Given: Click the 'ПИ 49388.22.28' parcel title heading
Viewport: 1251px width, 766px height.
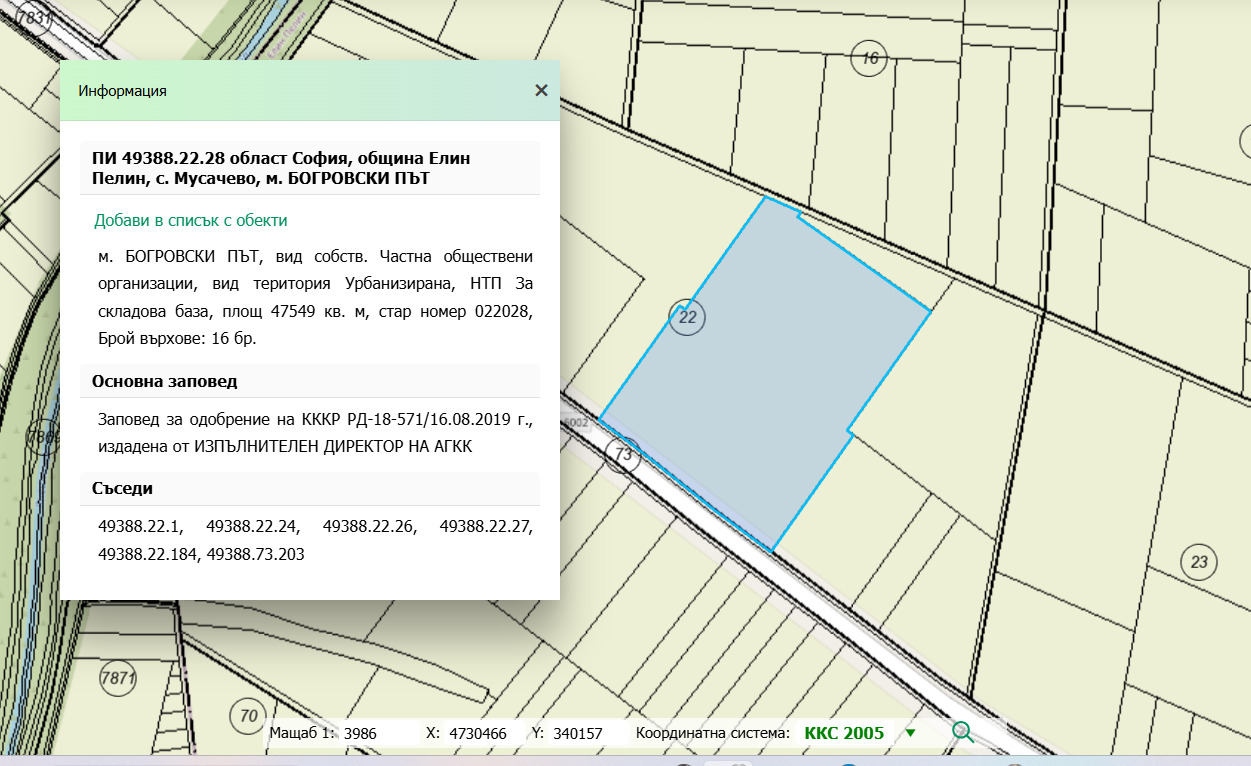Looking at the screenshot, I should [280, 168].
